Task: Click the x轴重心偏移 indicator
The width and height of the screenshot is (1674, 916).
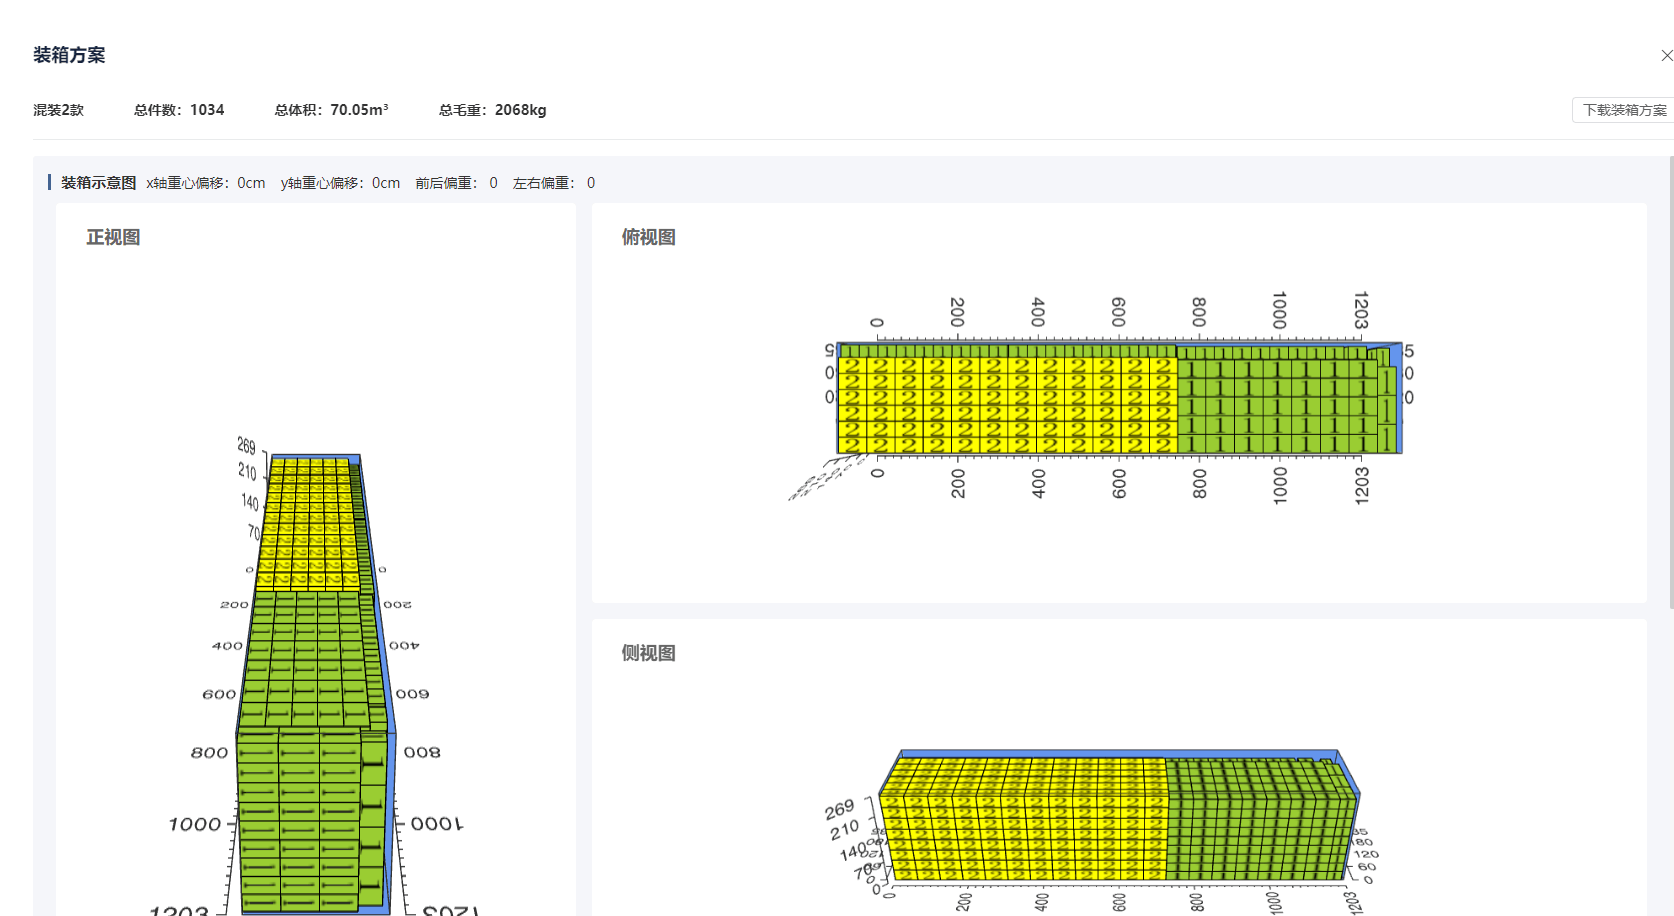Action: coord(205,183)
